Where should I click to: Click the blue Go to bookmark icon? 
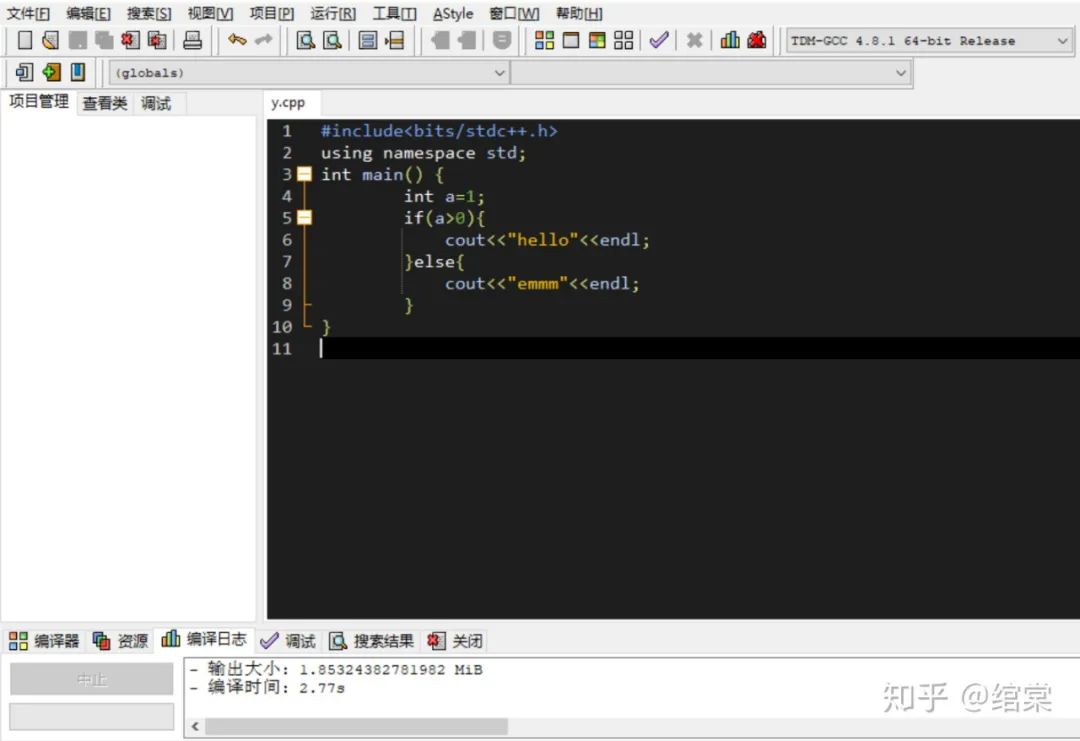pyautogui.click(x=78, y=72)
